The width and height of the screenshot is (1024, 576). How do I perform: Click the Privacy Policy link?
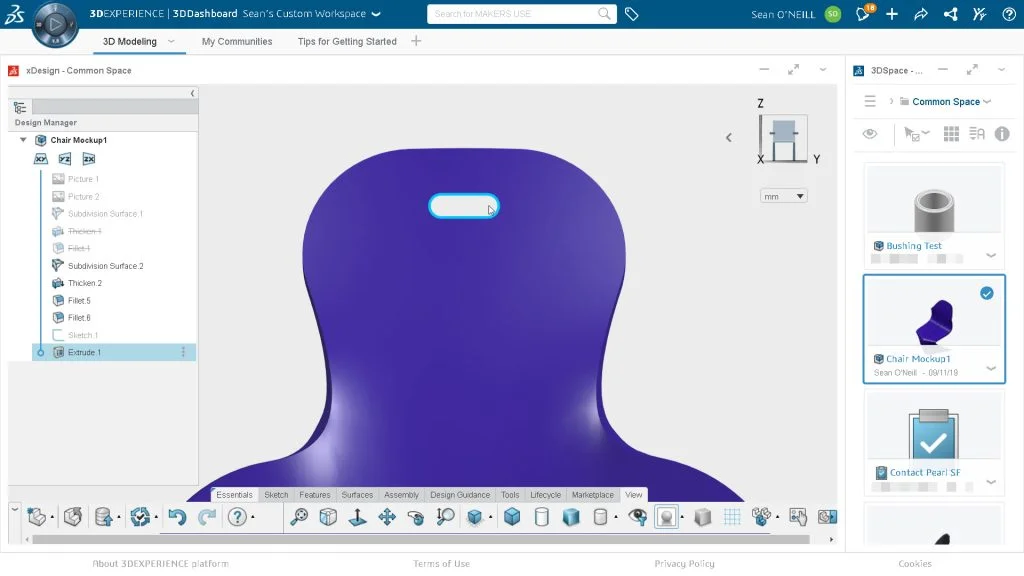point(684,564)
